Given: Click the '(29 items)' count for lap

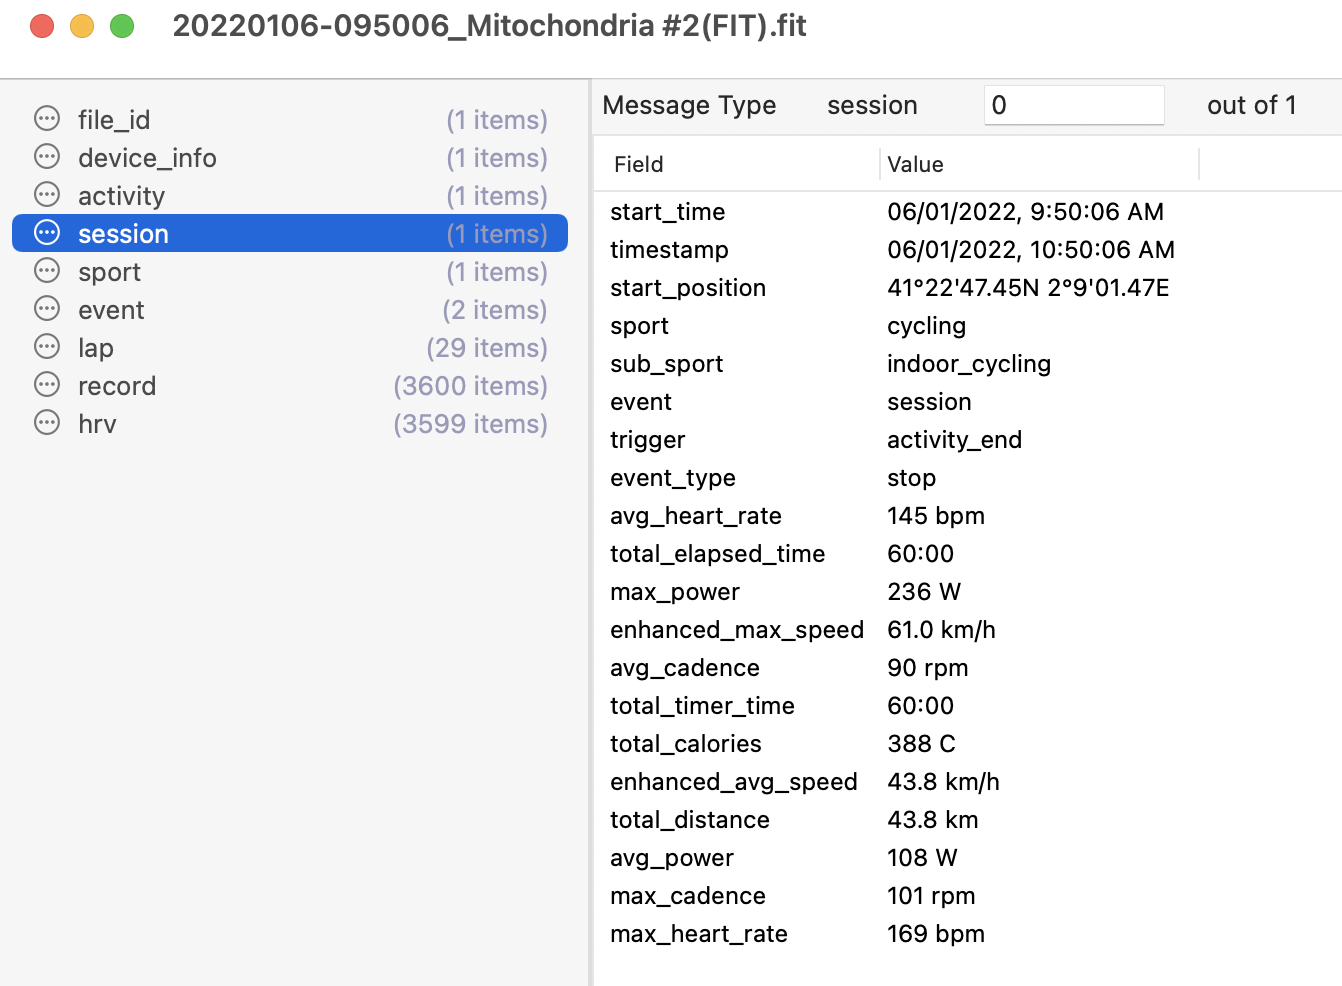Looking at the screenshot, I should [x=487, y=348].
